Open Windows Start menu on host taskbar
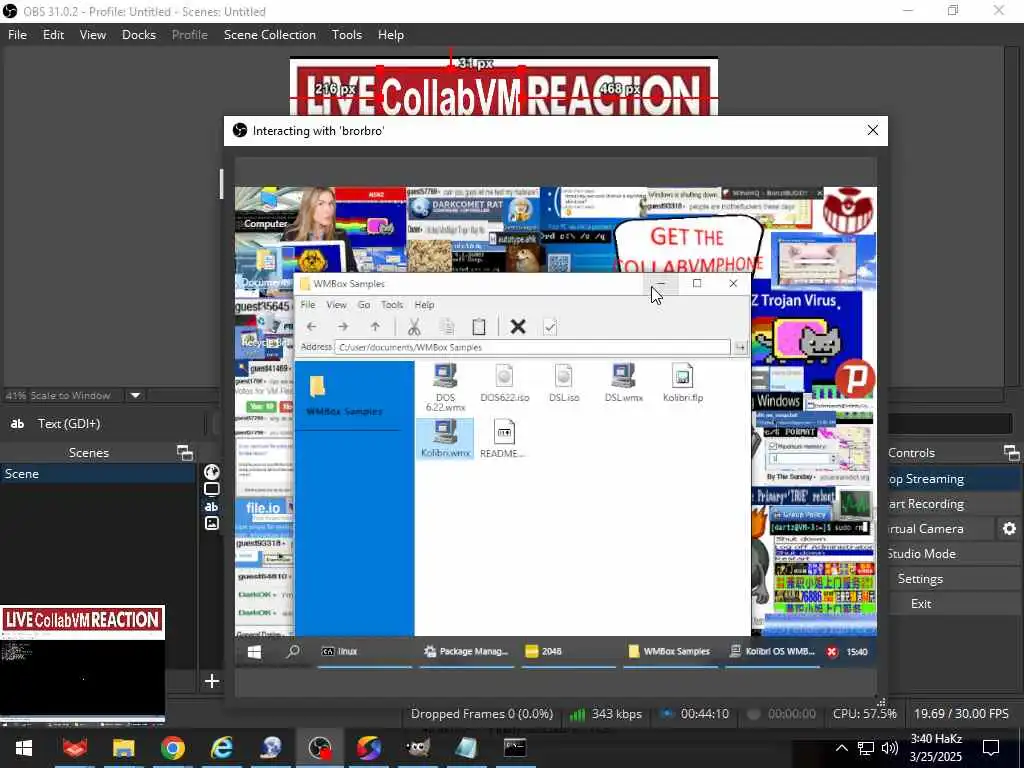The image size is (1024, 768). pos(24,748)
